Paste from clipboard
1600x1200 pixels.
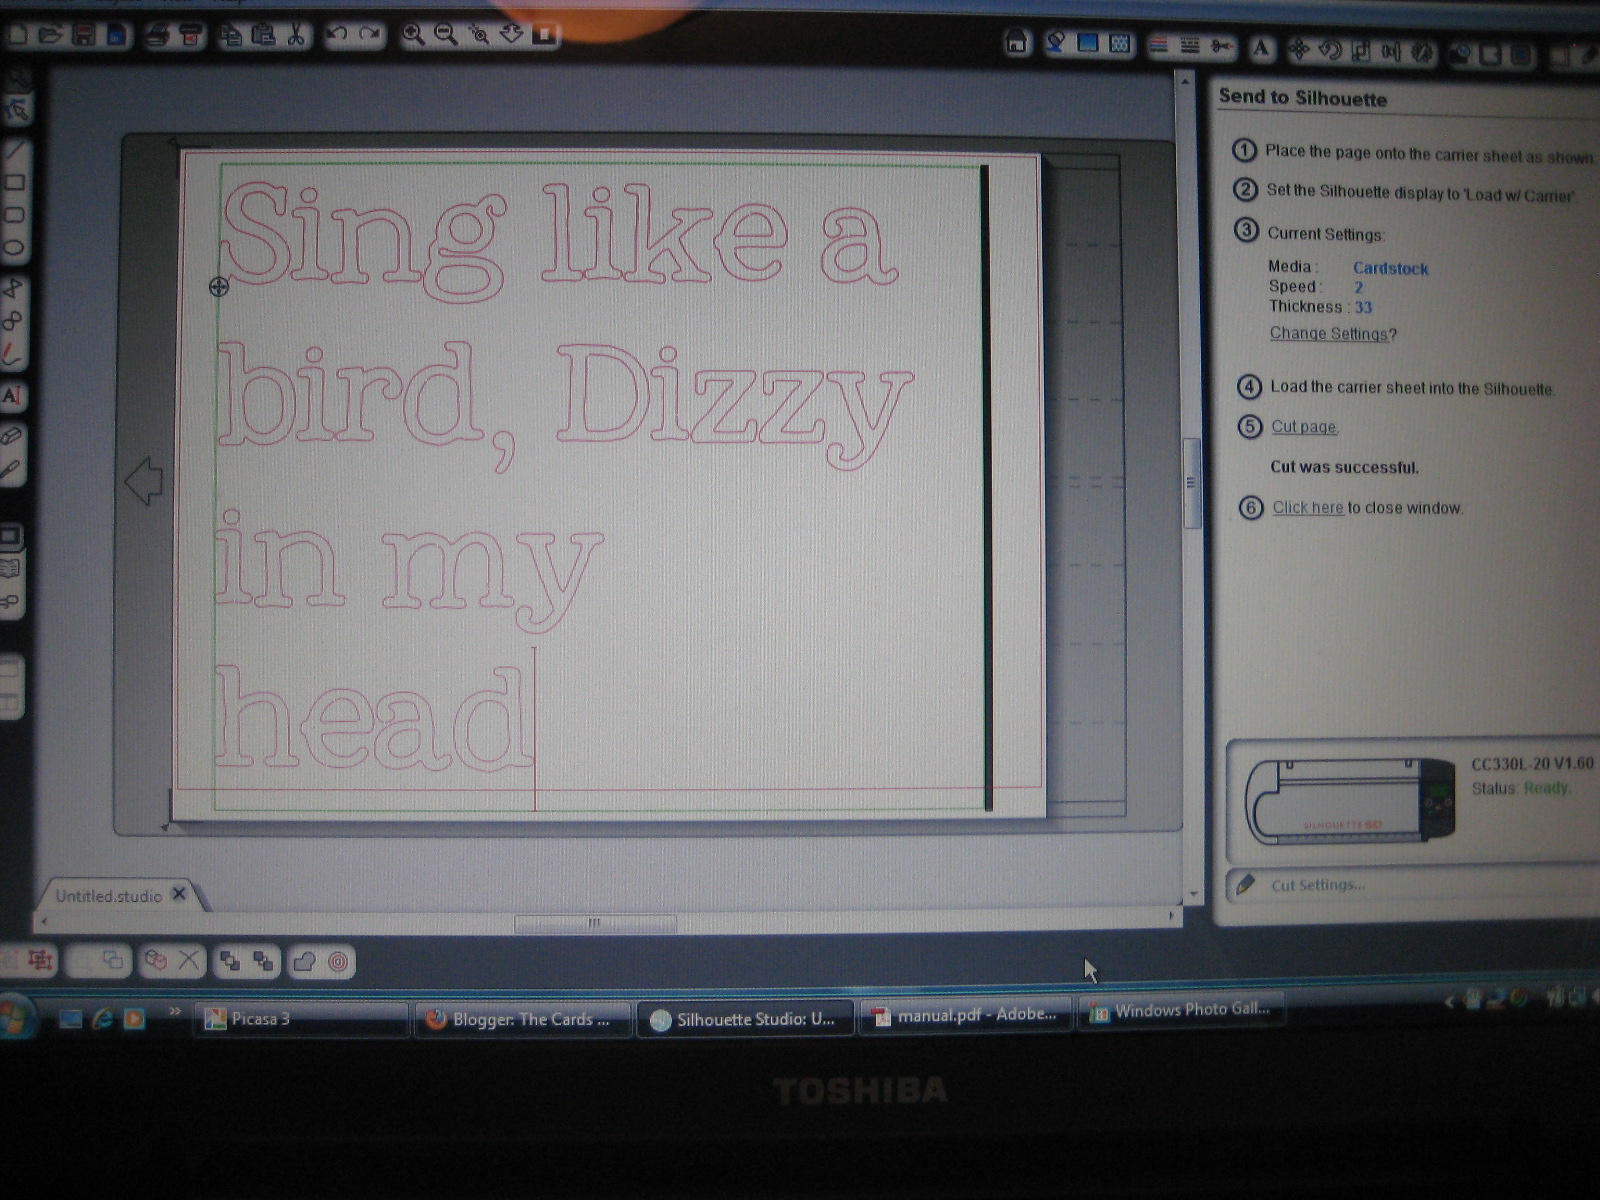[263, 36]
